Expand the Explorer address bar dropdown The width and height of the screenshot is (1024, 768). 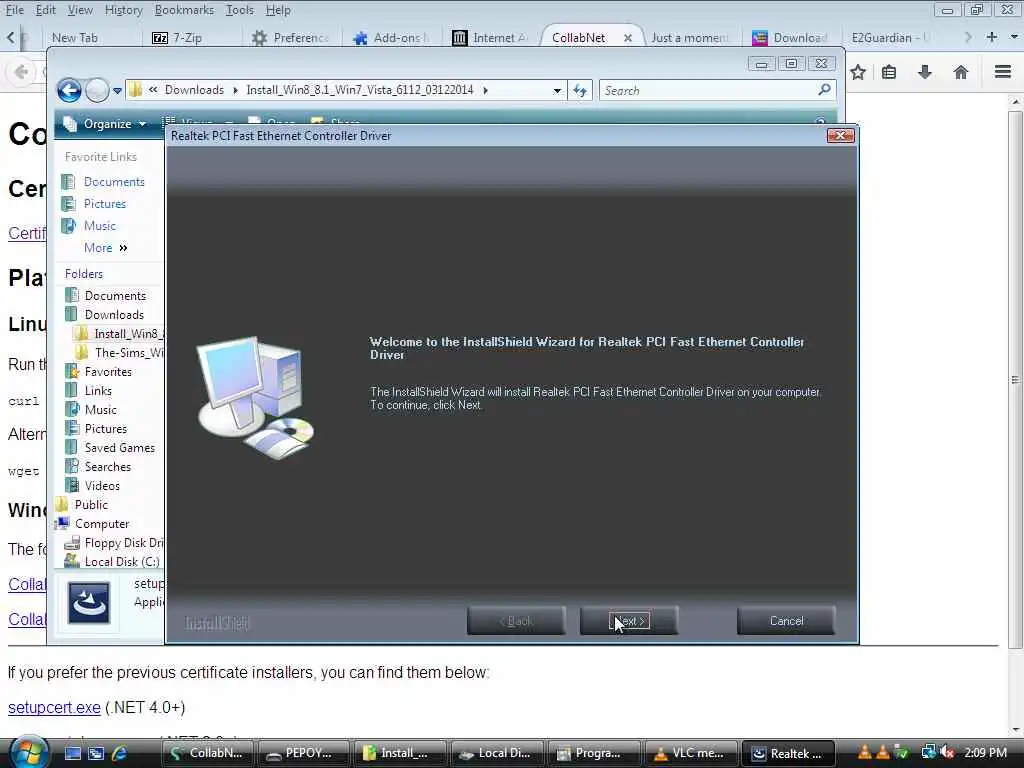tap(557, 91)
